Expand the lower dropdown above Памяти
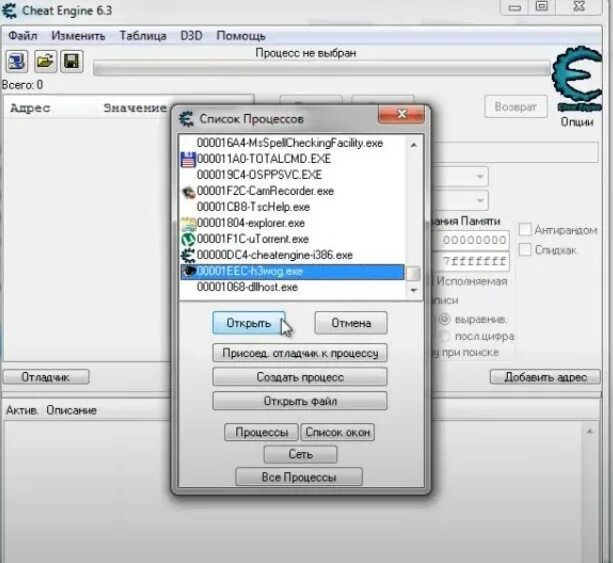 coord(480,201)
